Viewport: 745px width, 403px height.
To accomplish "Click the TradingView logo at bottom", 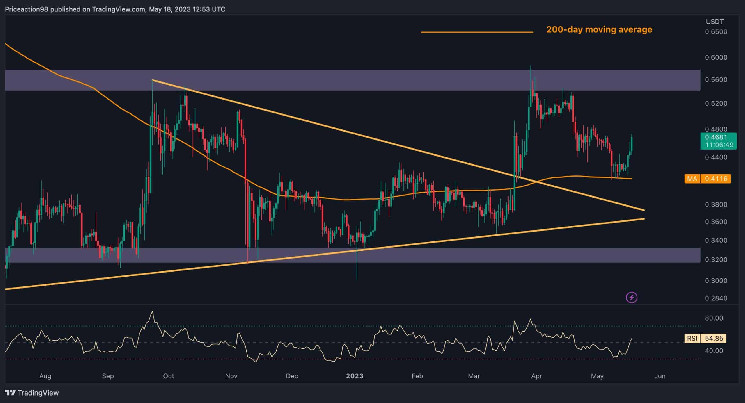I will pos(32,393).
